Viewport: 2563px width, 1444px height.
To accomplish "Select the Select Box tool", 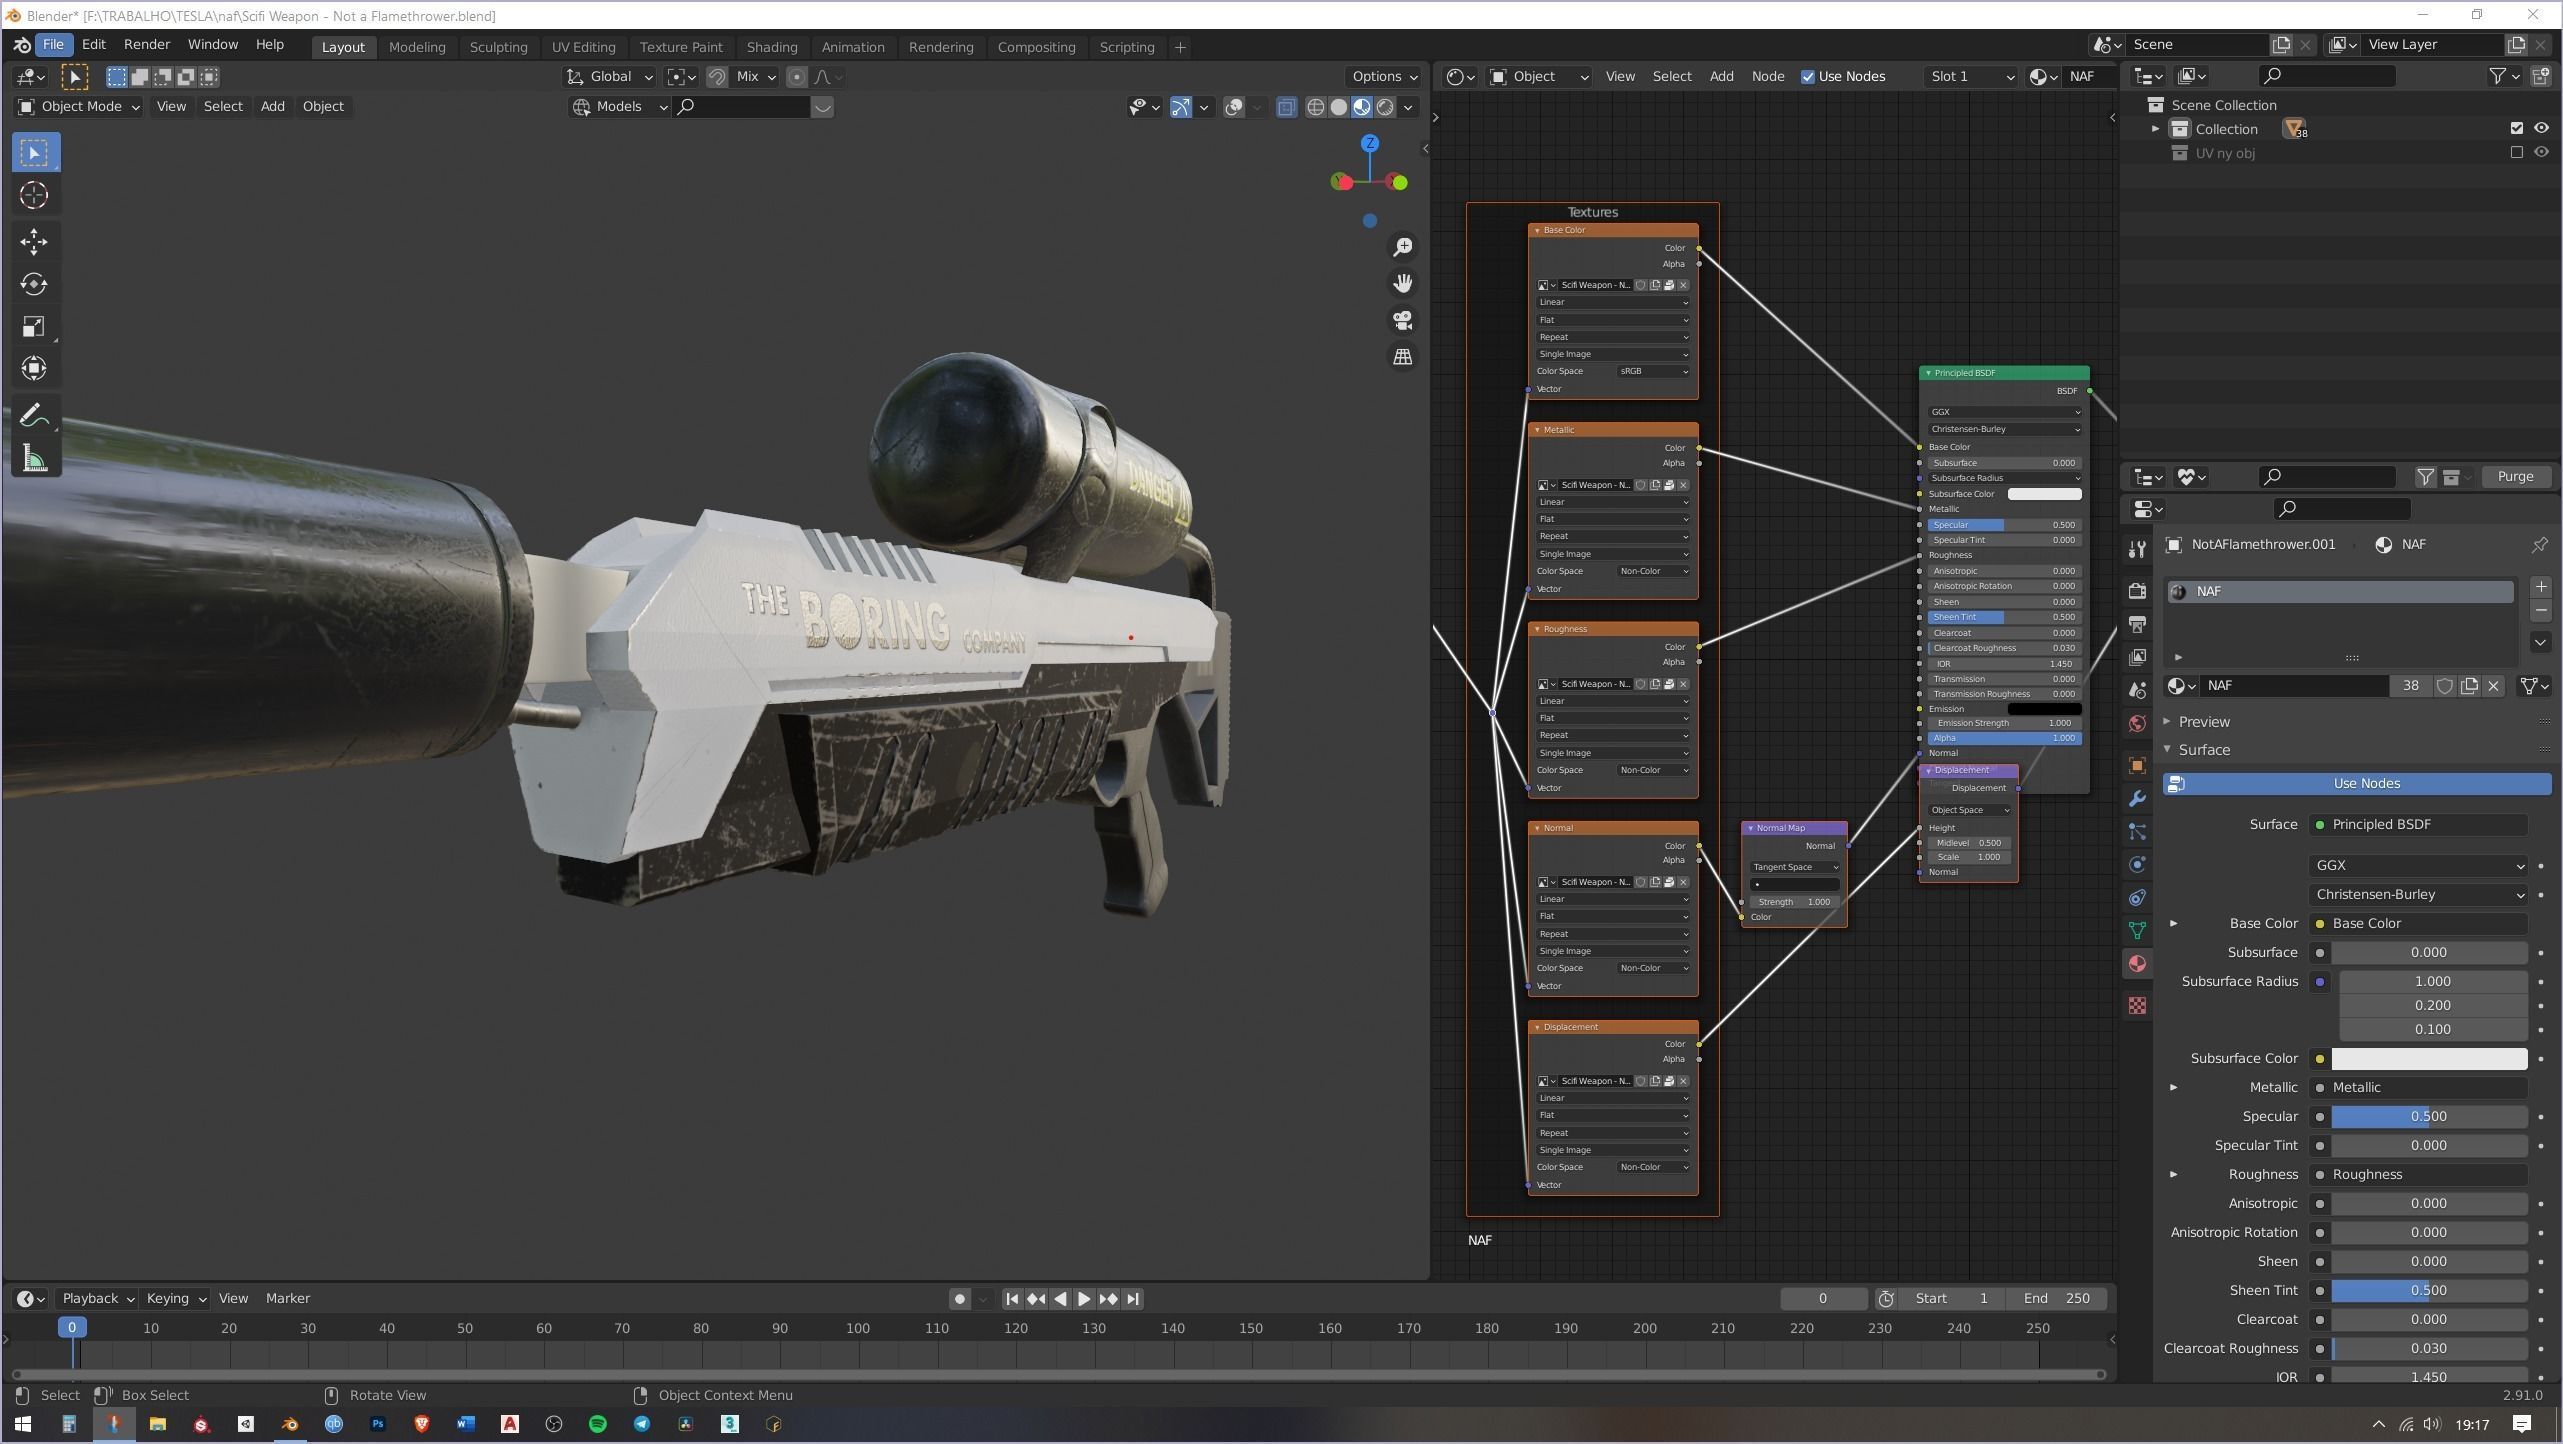I will tap(35, 153).
